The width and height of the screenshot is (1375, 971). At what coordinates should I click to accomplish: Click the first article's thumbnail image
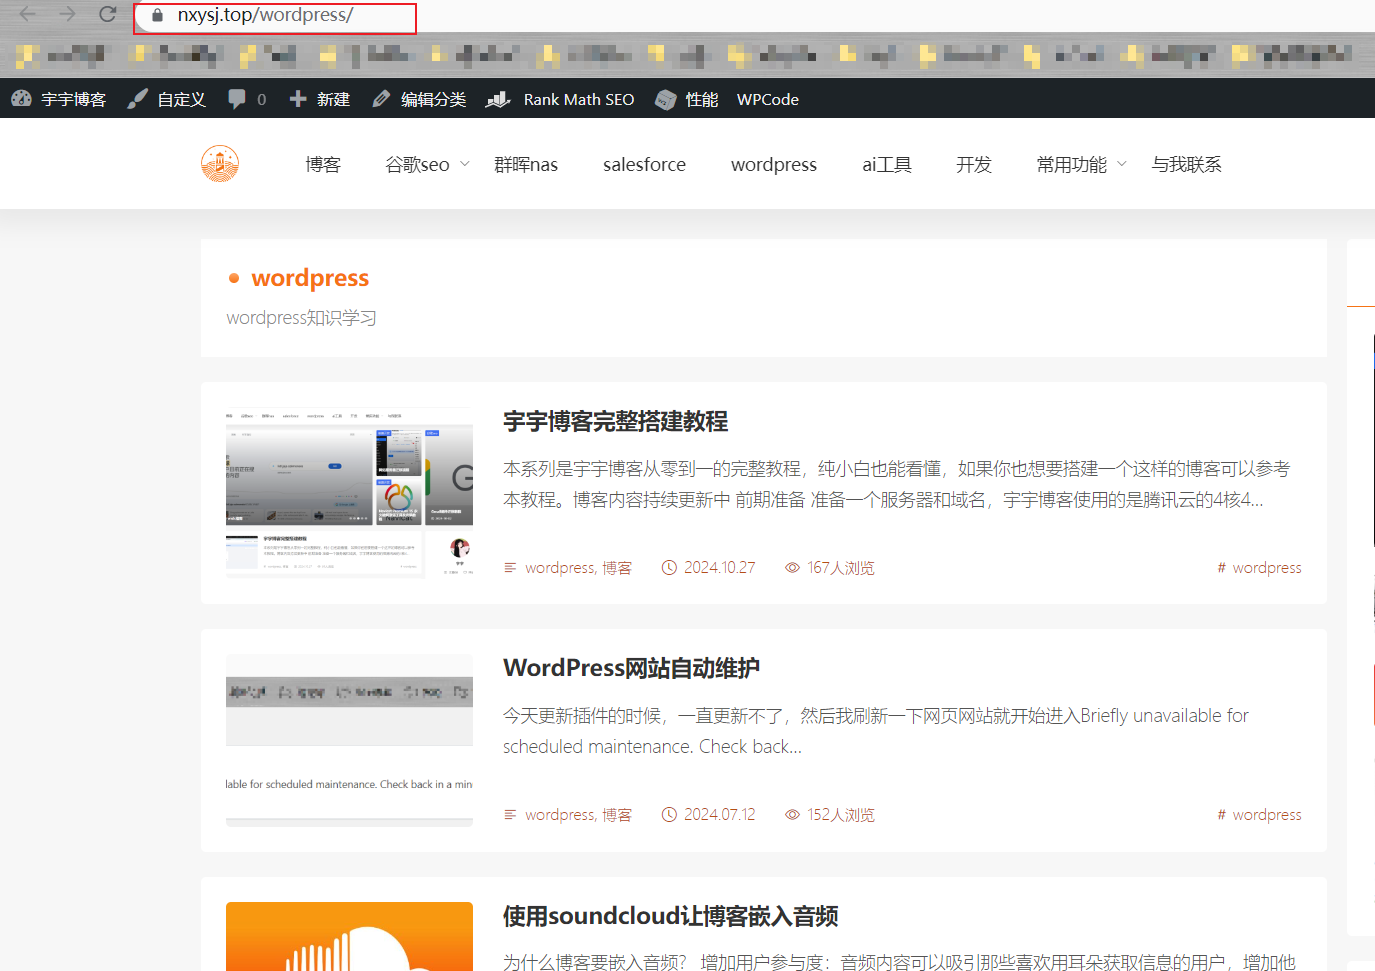pyautogui.click(x=349, y=492)
